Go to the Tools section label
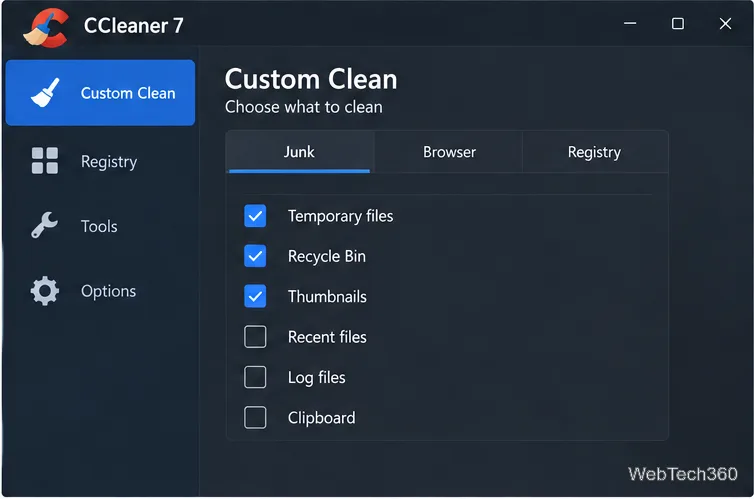This screenshot has width=754, height=499. pyautogui.click(x=99, y=226)
